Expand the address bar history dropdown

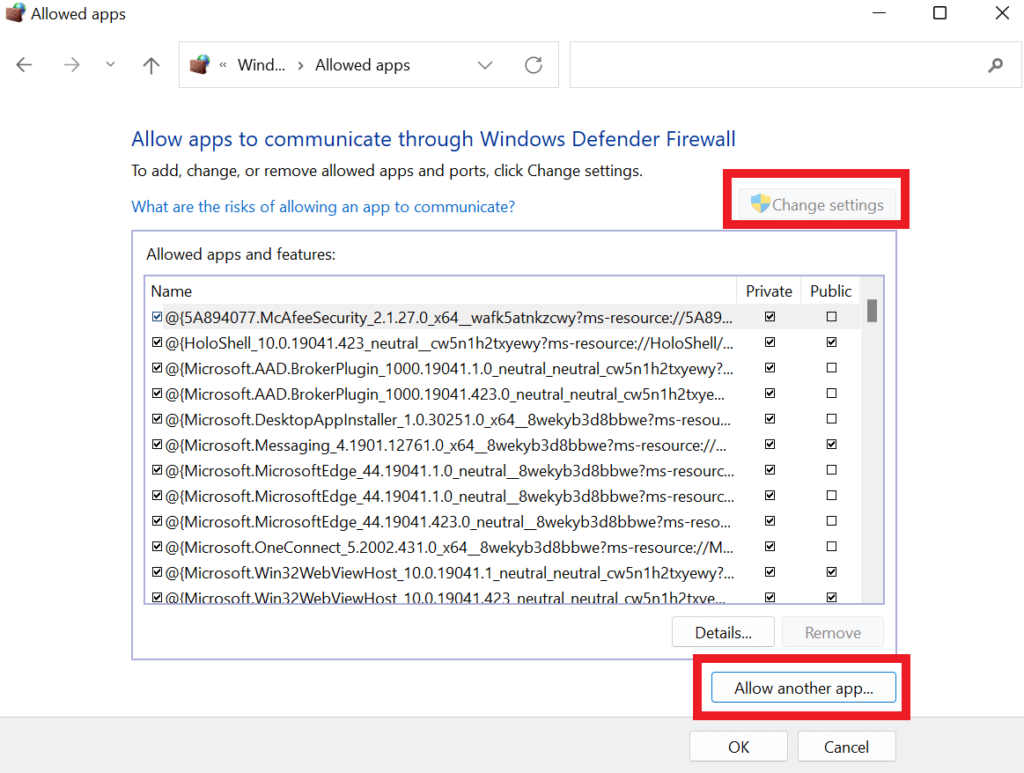(x=485, y=65)
